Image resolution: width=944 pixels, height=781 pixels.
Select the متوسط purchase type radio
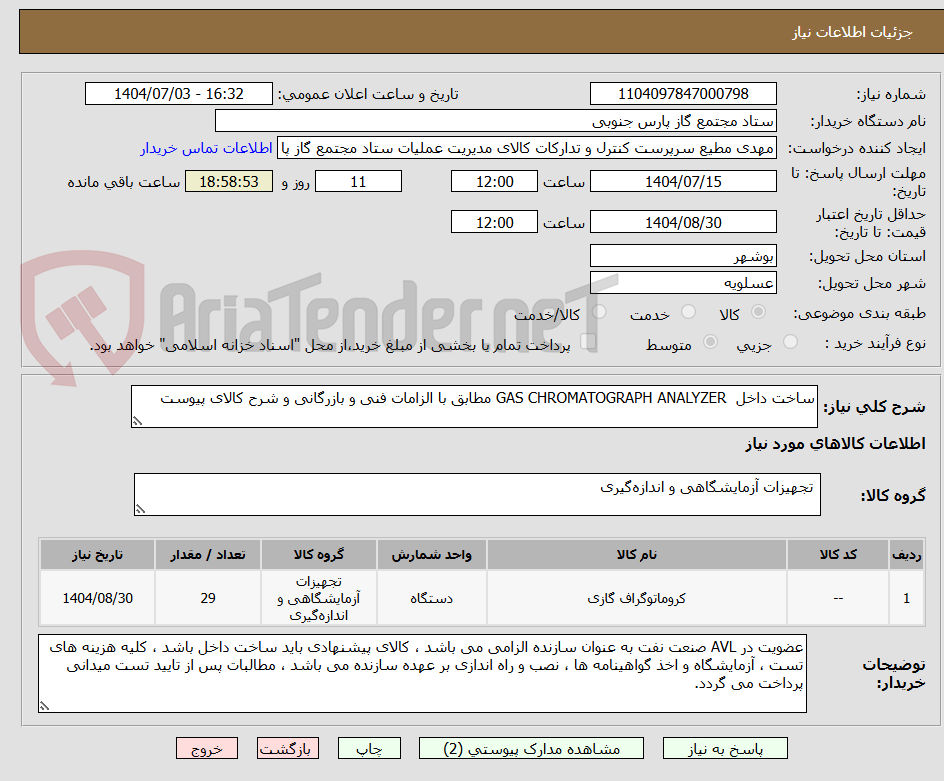pos(710,343)
